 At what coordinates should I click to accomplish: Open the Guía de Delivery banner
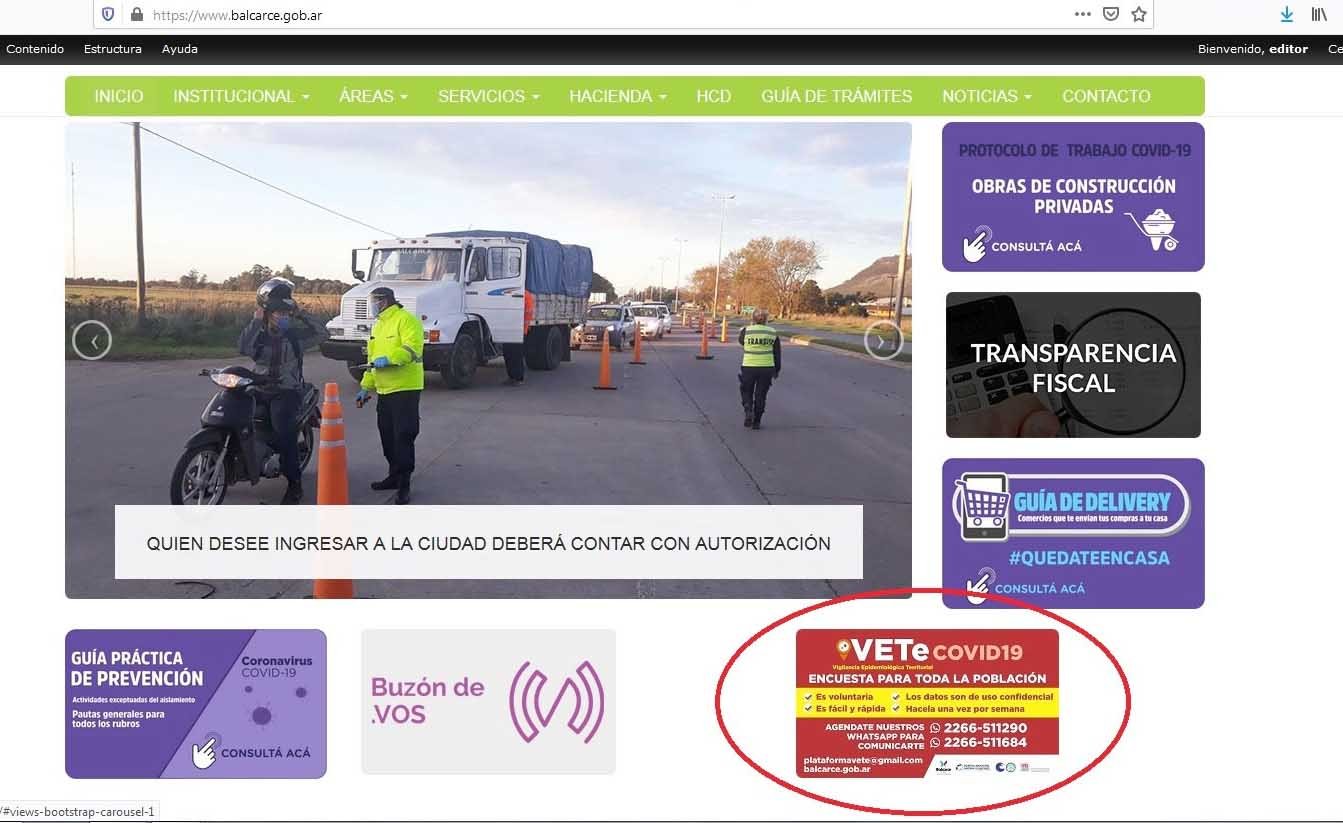point(1073,533)
